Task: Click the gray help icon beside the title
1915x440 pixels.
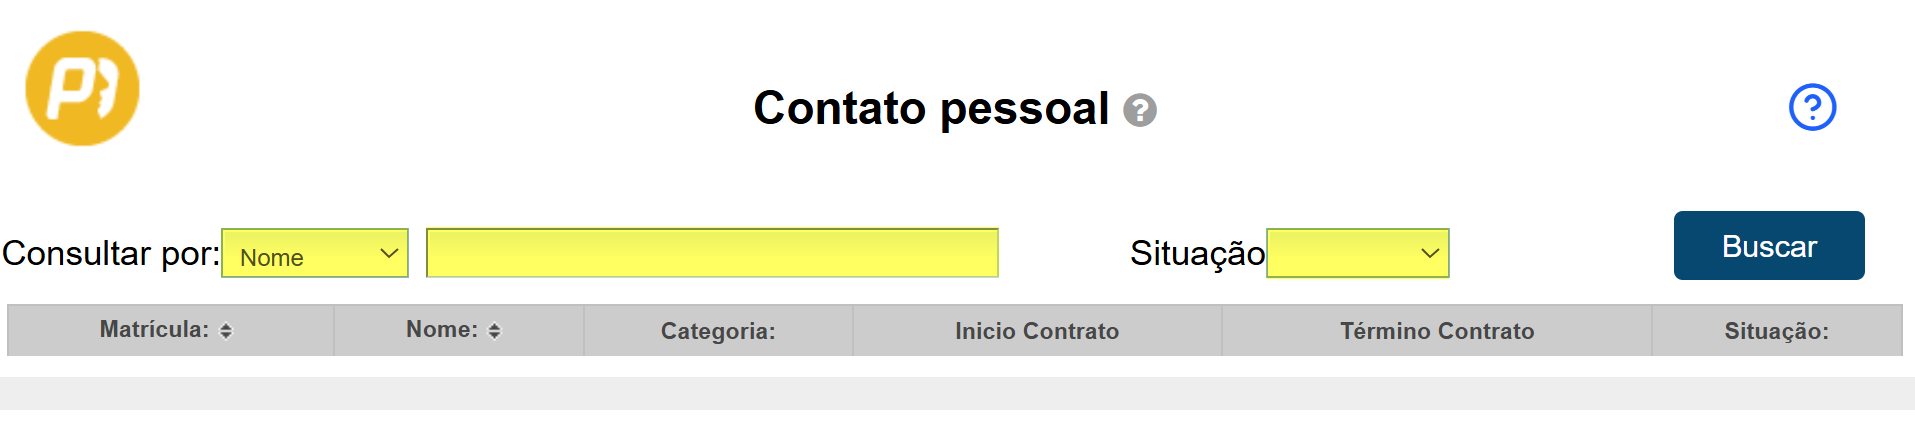Action: pyautogui.click(x=1139, y=110)
